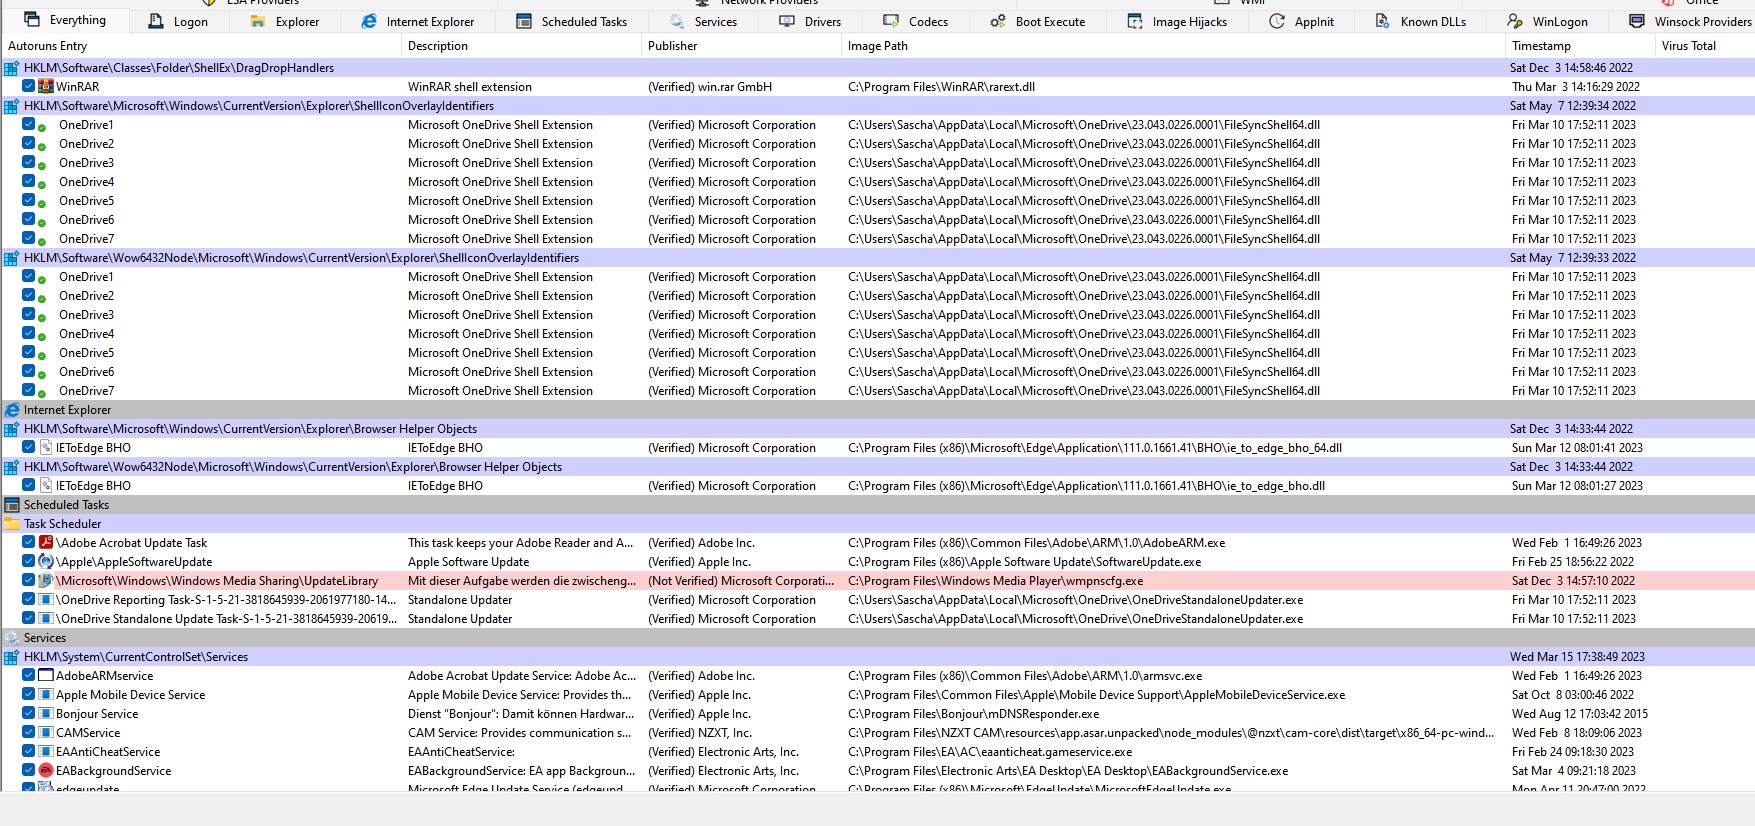Click the WinRAR entry icon
The image size is (1755, 826).
[x=45, y=86]
